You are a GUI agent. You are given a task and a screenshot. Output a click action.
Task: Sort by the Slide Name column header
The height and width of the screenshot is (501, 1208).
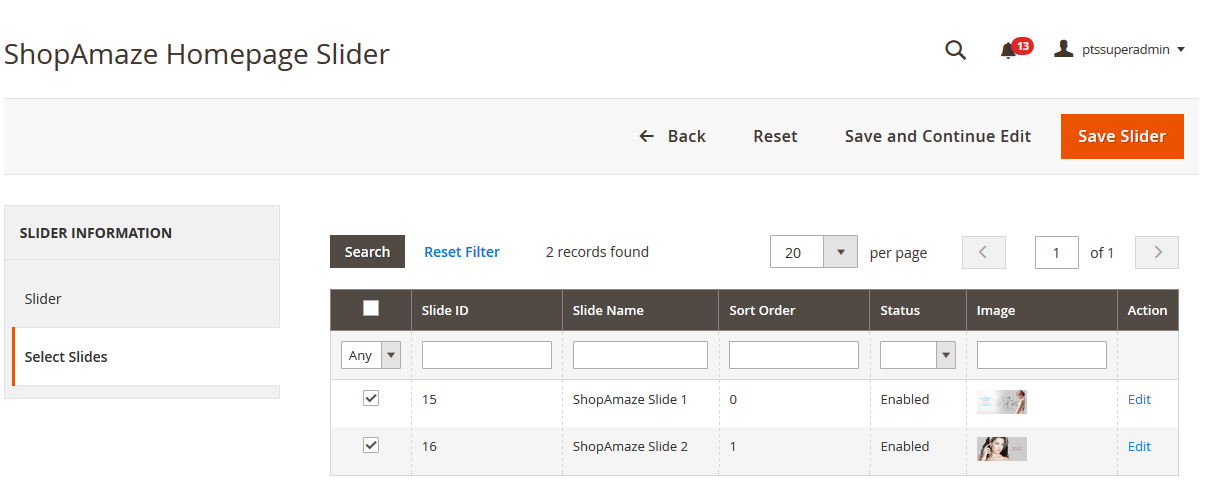pyautogui.click(x=640, y=310)
